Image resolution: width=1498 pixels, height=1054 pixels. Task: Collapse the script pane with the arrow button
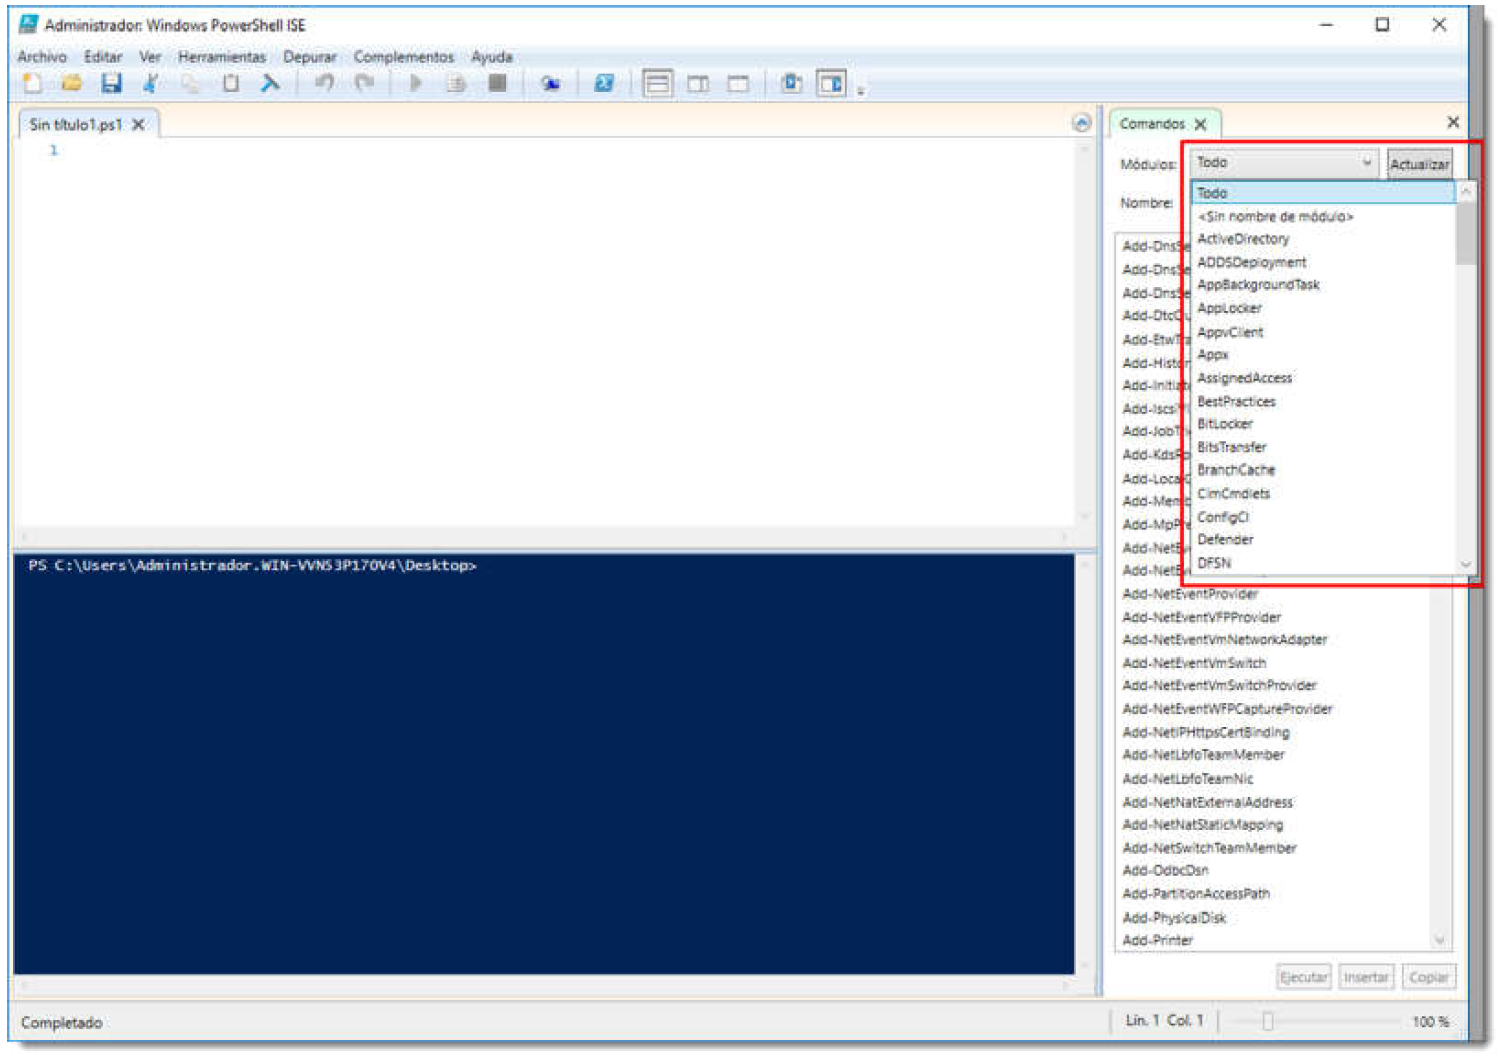1081,123
